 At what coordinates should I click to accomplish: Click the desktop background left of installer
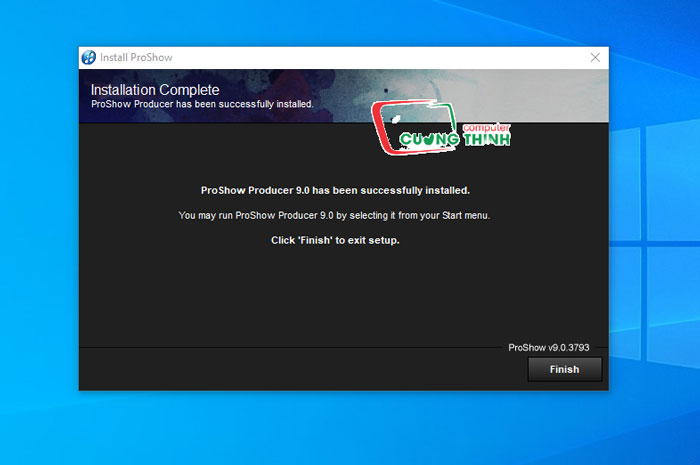[39, 223]
